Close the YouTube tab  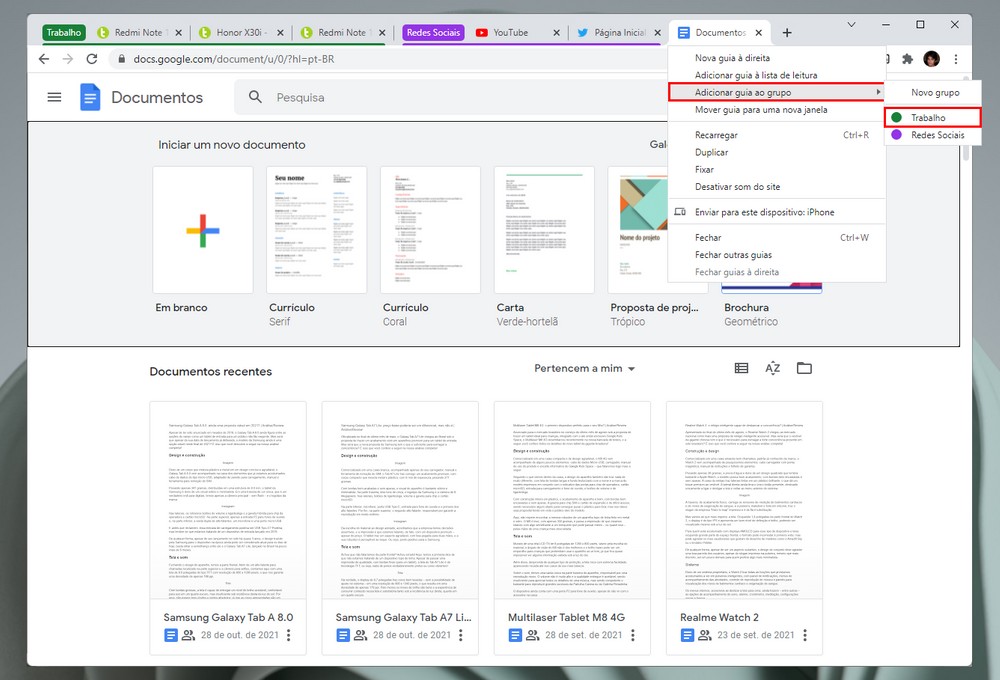click(556, 33)
